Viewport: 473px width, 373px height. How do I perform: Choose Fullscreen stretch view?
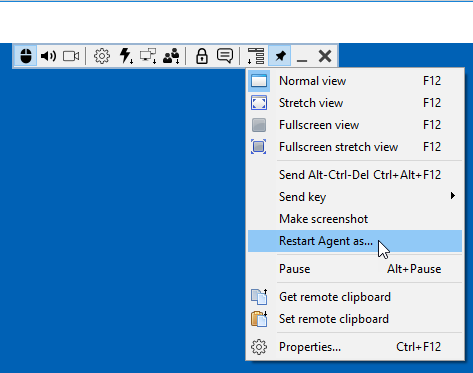point(355,147)
